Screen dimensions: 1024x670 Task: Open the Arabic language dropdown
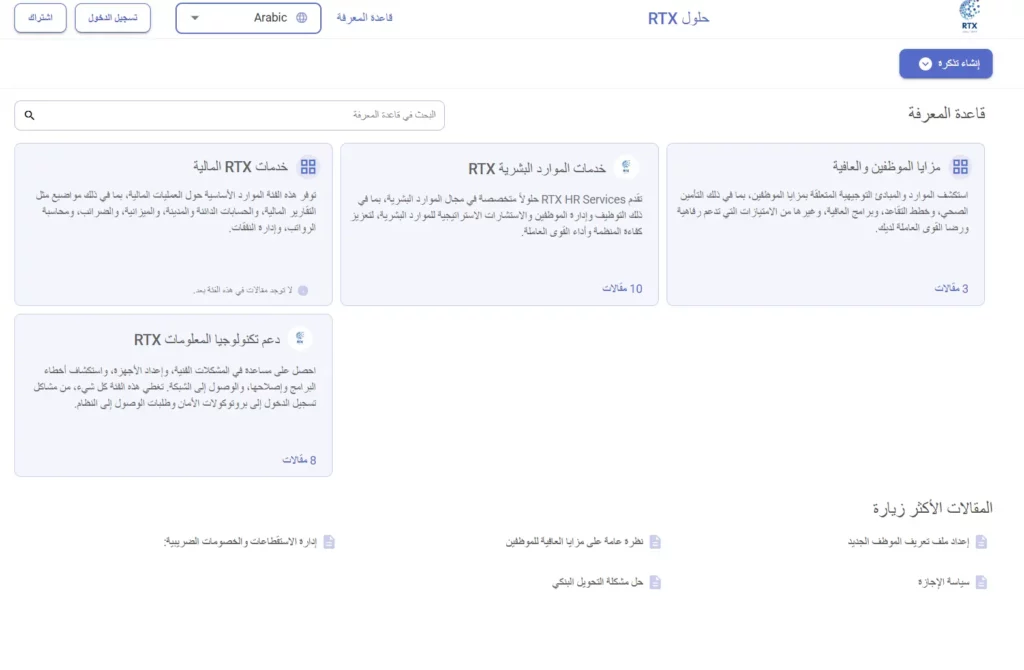coord(248,18)
